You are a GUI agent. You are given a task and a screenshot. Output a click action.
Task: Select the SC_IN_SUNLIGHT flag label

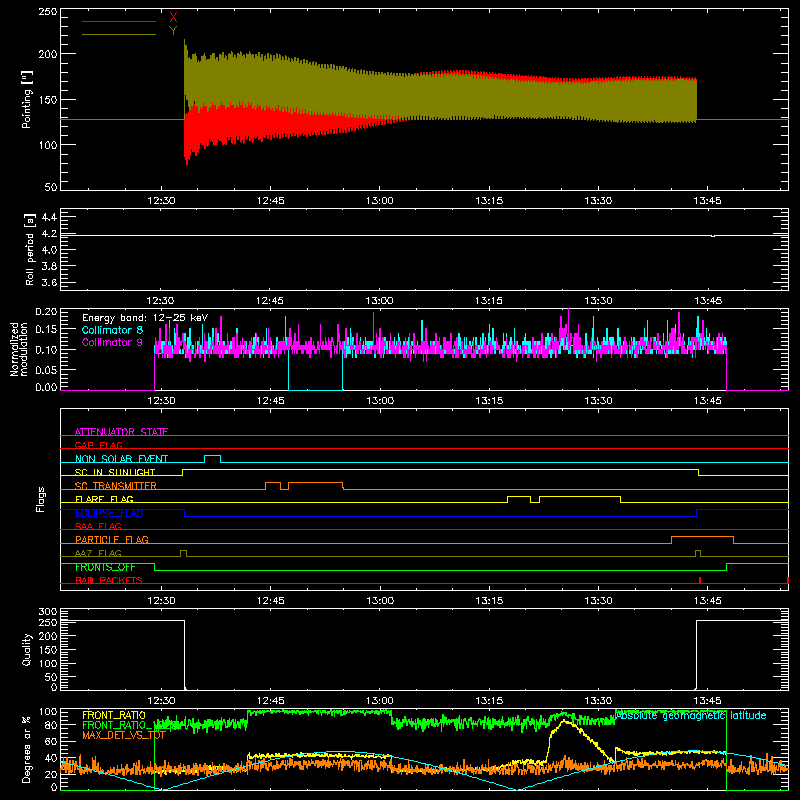click(x=115, y=472)
